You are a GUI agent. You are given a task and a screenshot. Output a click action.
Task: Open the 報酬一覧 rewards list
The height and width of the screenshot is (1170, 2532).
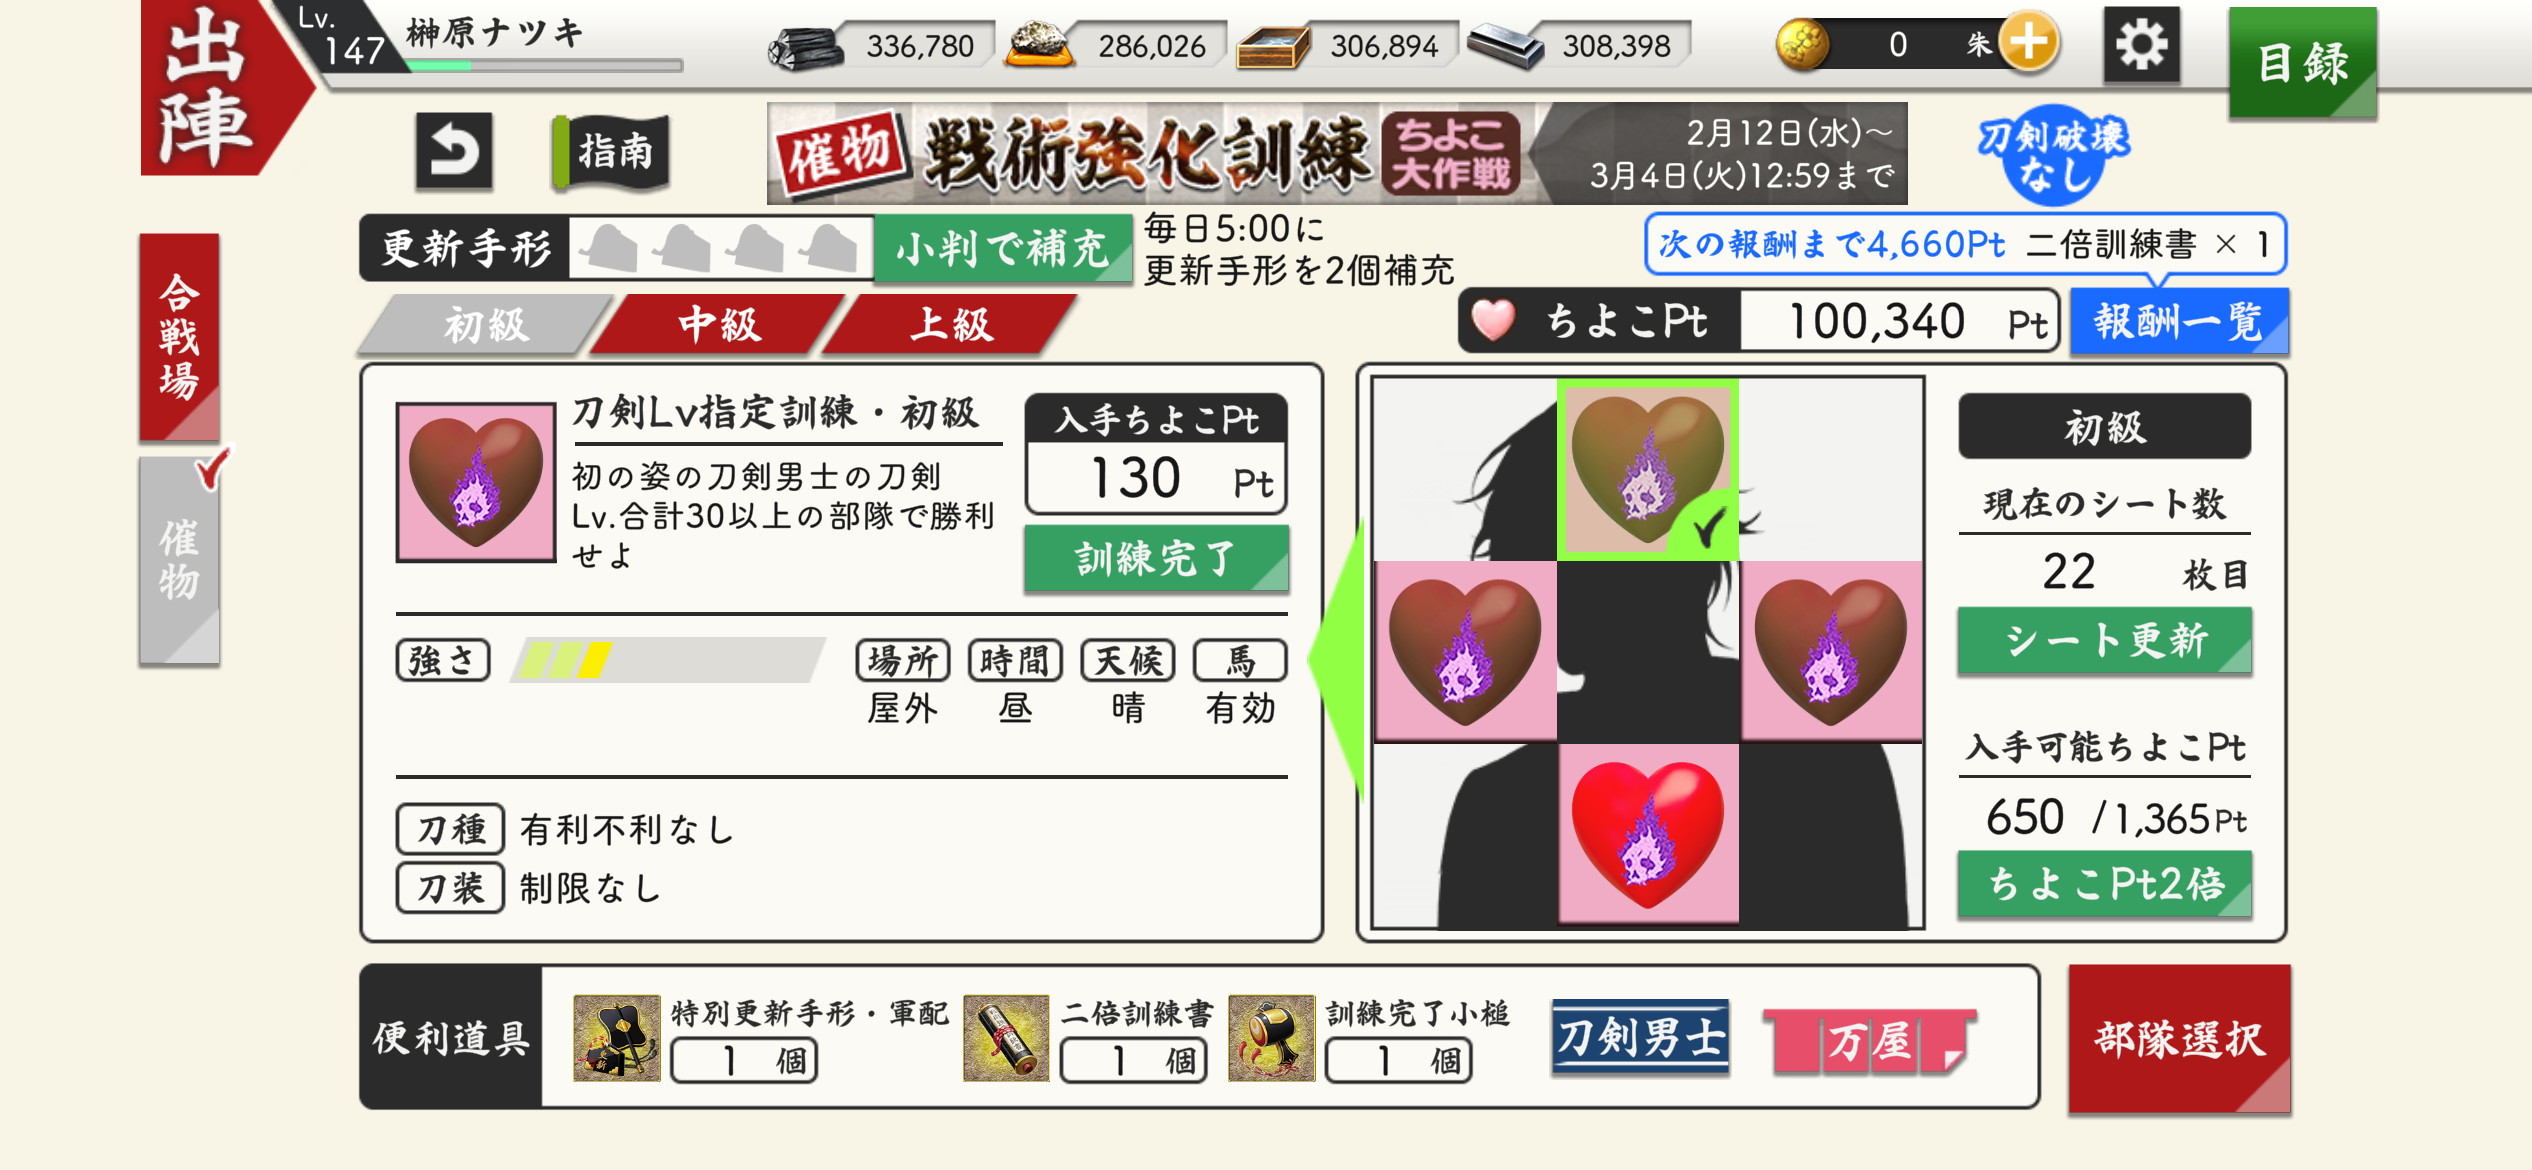click(x=2179, y=321)
